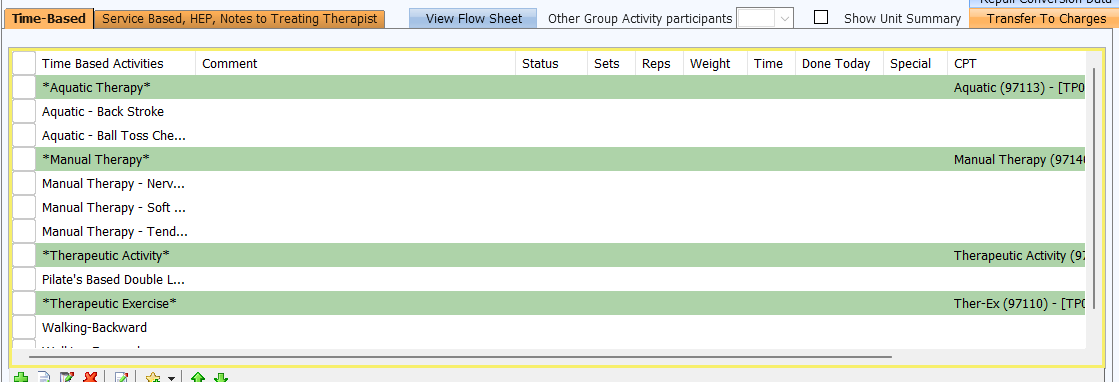The image size is (1119, 382).
Task: Check the box for *Manual Therapy* row
Action: click(24, 159)
